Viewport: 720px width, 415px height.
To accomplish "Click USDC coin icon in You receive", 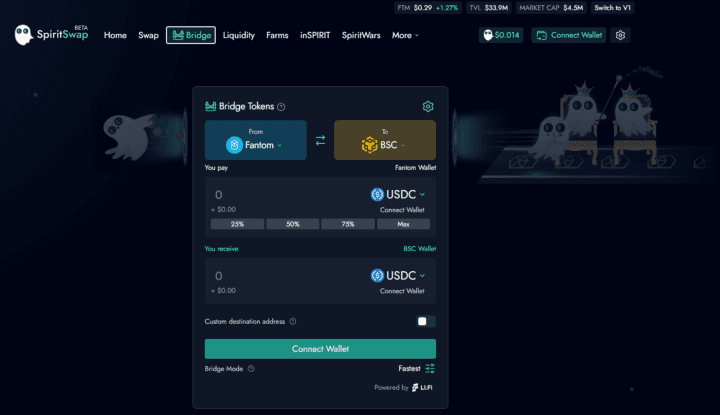I will click(377, 275).
